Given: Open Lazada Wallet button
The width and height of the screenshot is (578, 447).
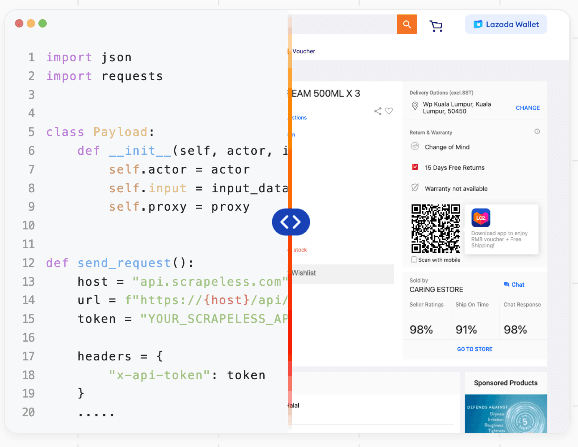Looking at the screenshot, I should [506, 24].
